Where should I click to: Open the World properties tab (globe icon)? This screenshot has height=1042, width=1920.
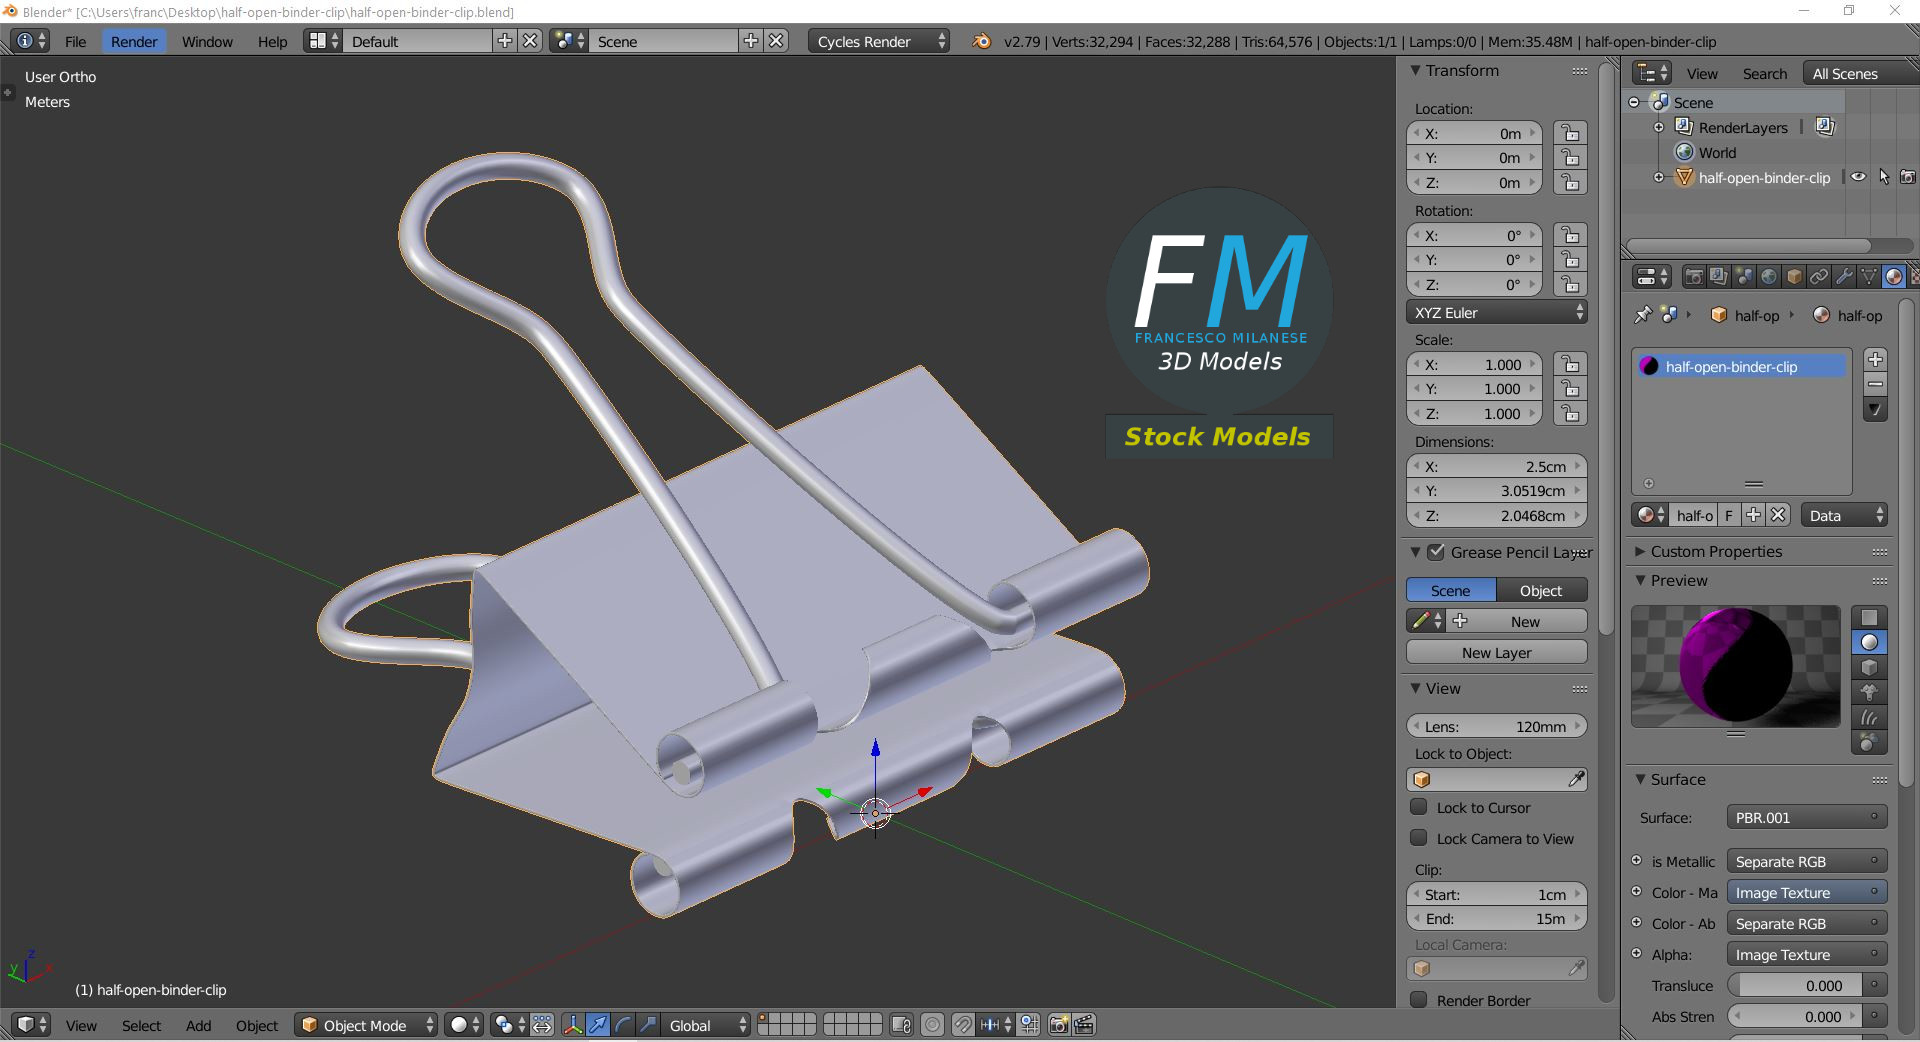click(1769, 277)
